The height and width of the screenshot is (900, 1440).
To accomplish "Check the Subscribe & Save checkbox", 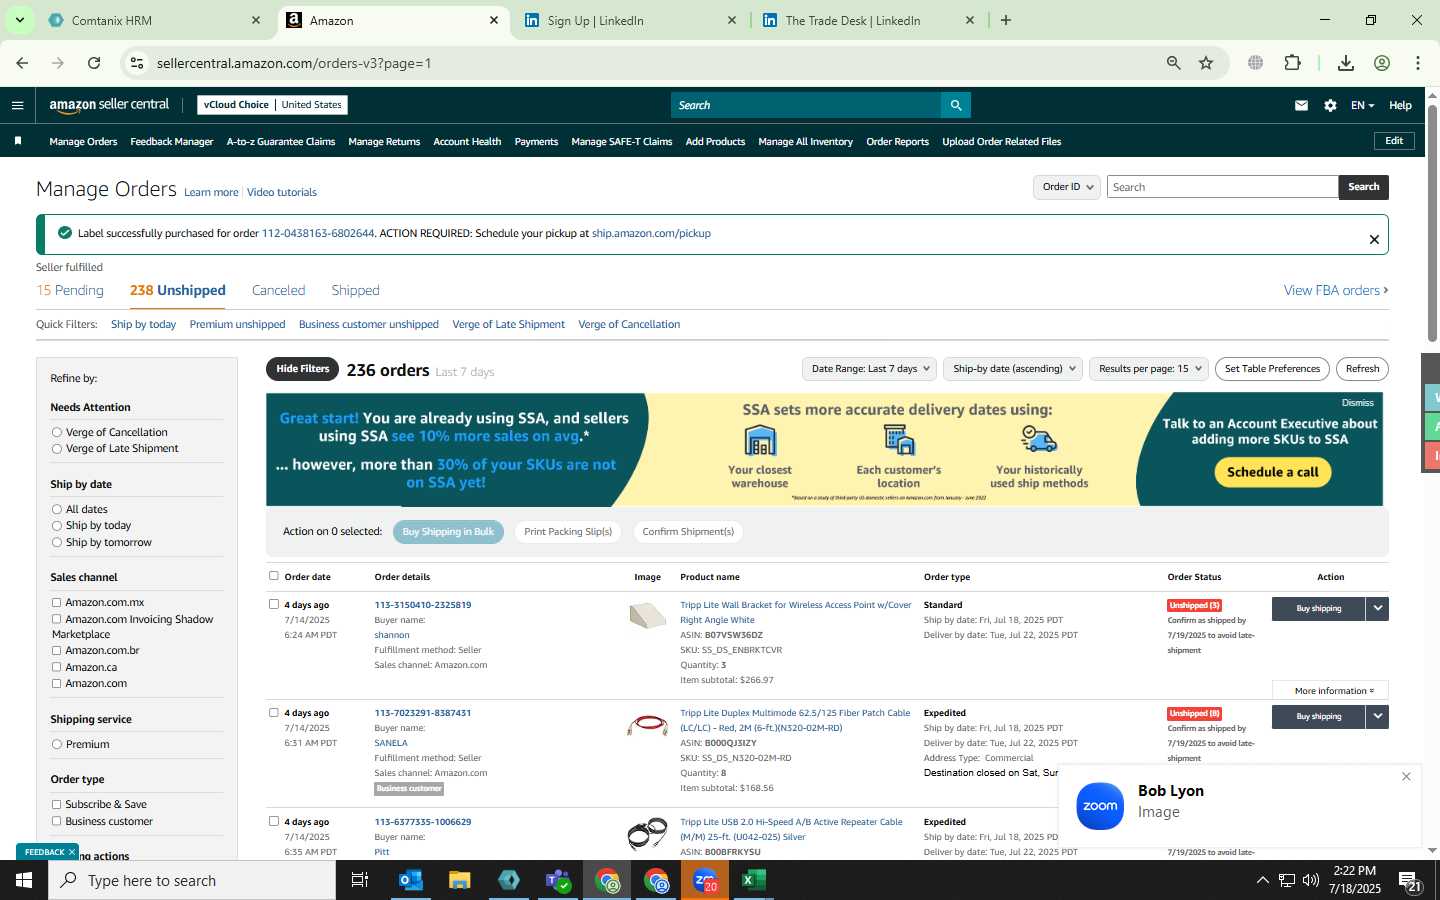I will pos(57,804).
